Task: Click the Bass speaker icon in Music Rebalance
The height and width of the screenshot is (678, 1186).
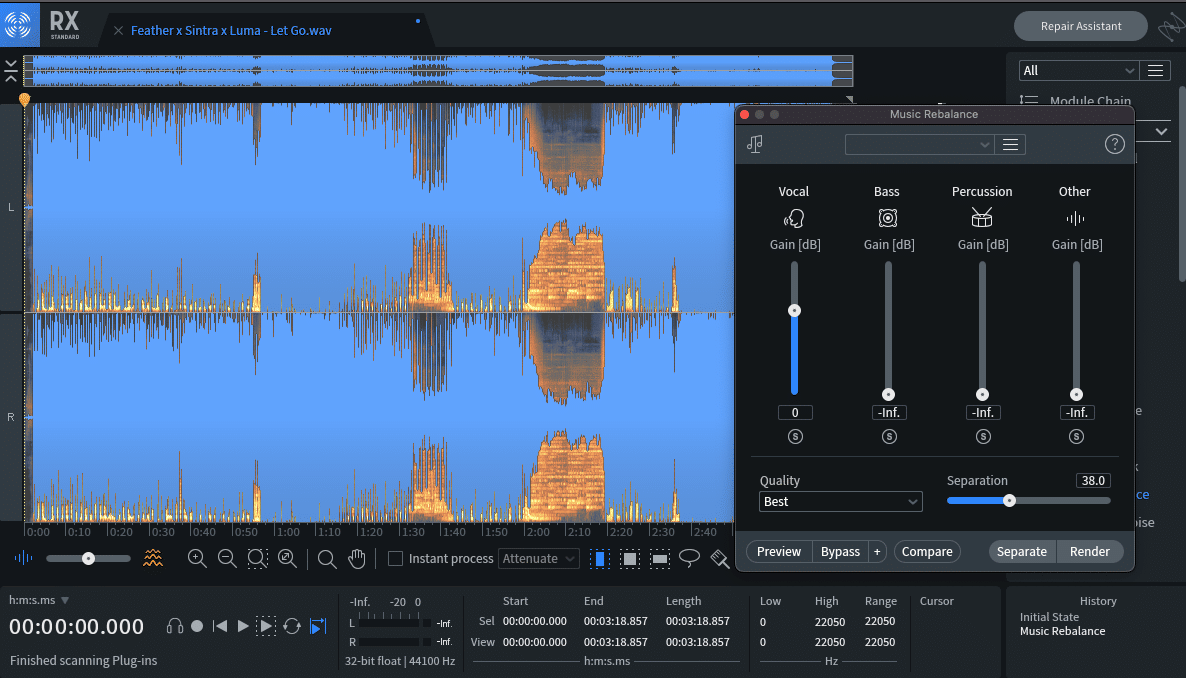Action: (x=888, y=217)
